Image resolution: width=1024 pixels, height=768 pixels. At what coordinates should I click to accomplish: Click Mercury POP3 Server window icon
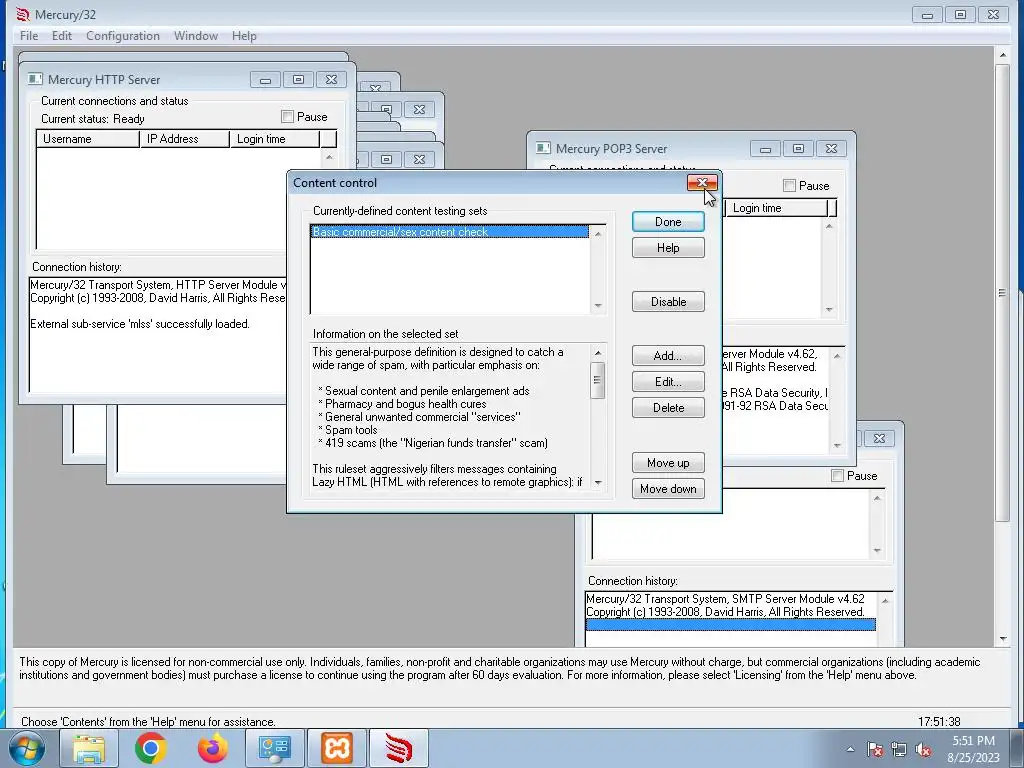(543, 148)
